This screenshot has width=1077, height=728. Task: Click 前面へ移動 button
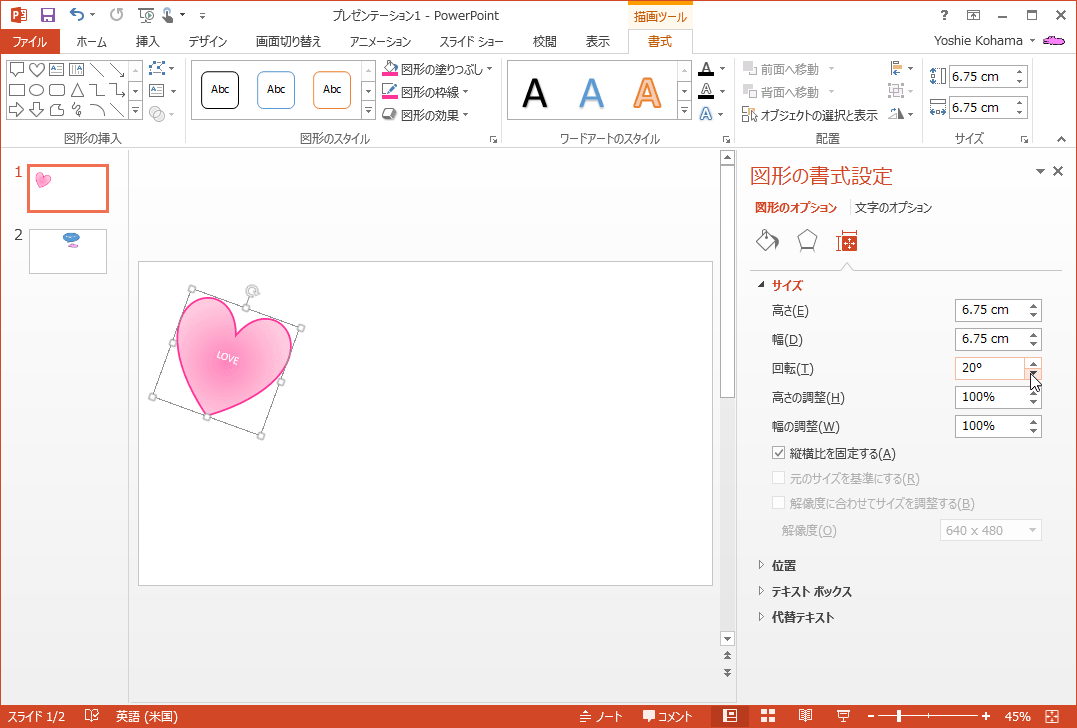click(781, 69)
